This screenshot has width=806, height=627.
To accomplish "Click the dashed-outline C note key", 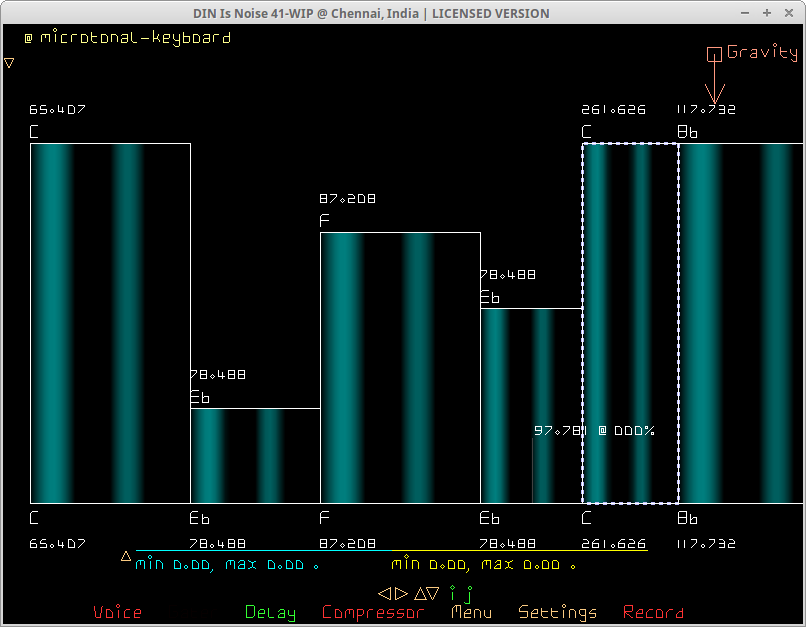I will [630, 323].
